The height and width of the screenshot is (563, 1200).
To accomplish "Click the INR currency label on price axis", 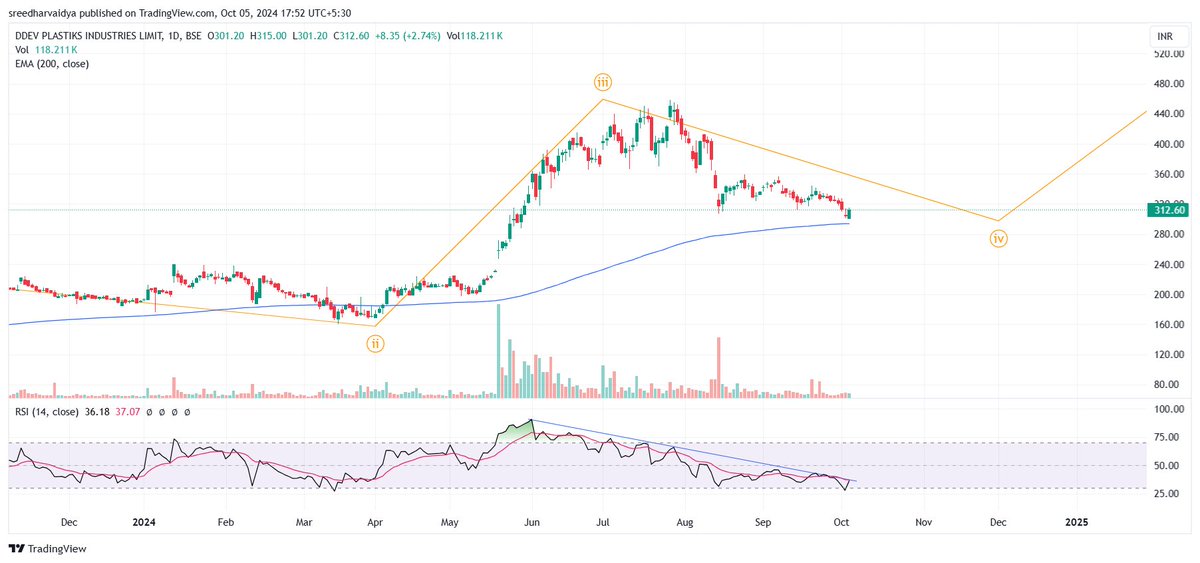I will point(1164,37).
